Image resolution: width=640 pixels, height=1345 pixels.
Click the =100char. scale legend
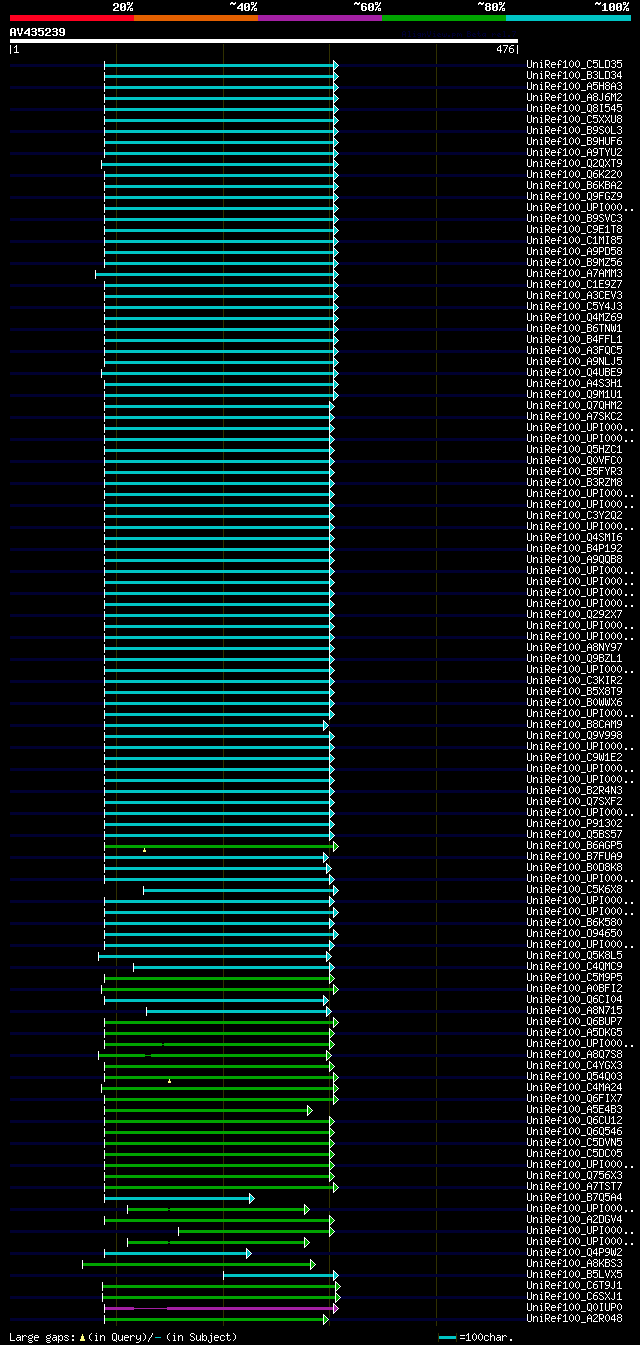pos(475,1337)
